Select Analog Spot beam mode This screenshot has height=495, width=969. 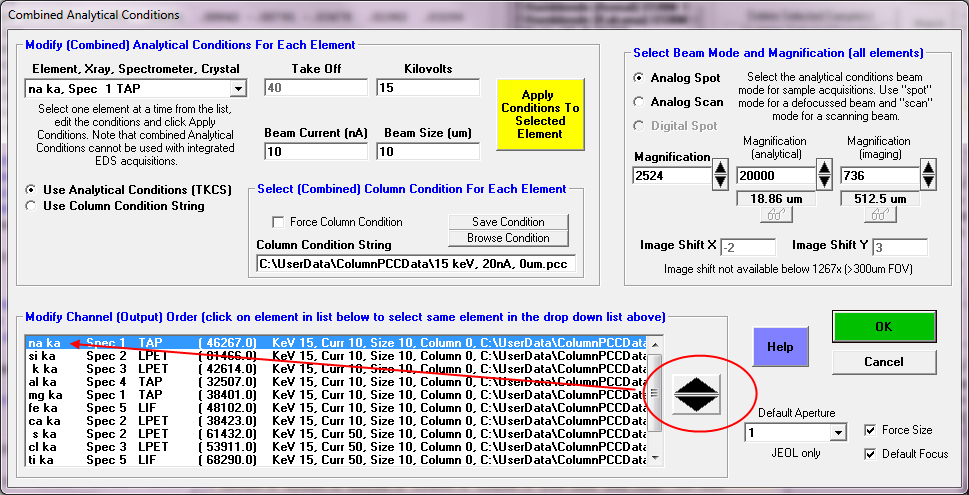click(640, 78)
